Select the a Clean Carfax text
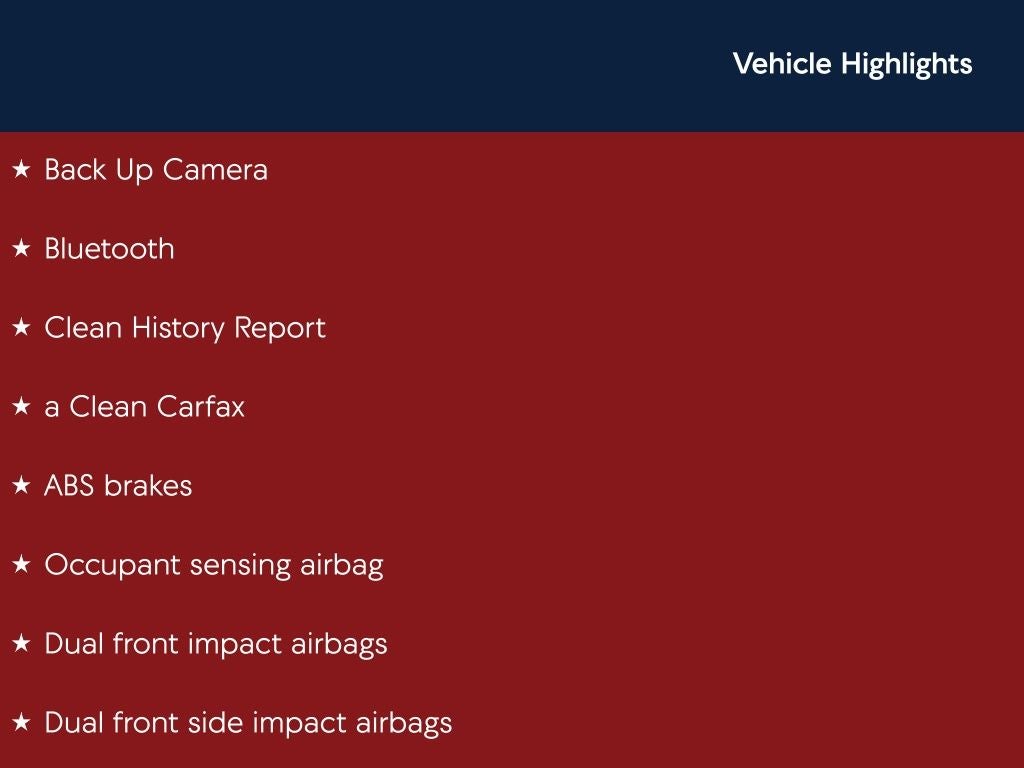 (x=144, y=407)
